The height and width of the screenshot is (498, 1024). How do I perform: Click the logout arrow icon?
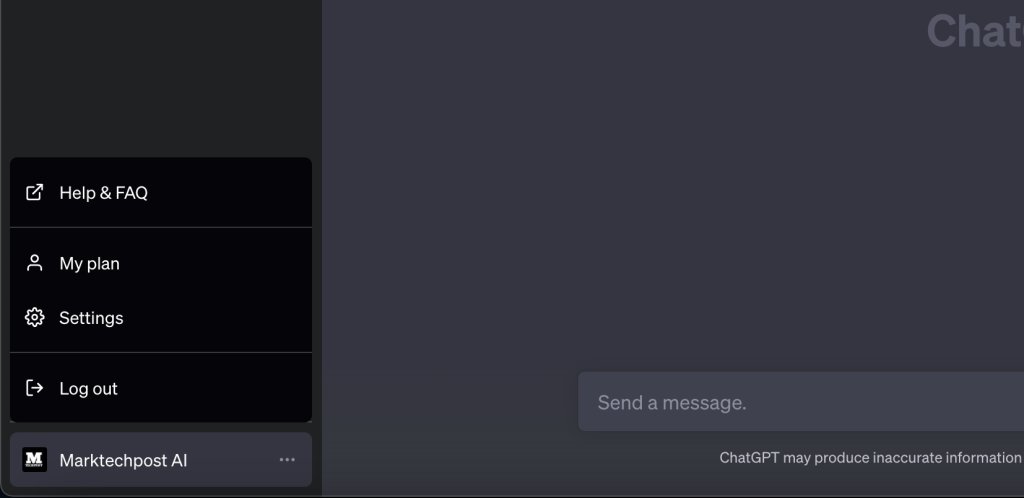pyautogui.click(x=34, y=388)
